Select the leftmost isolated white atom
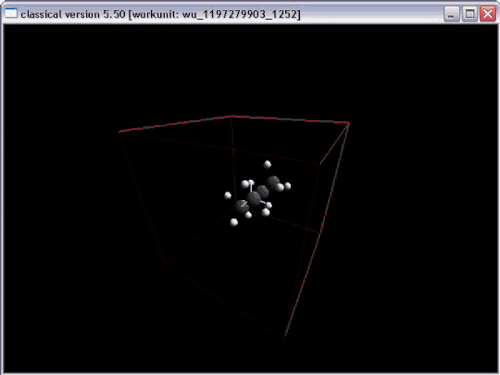This screenshot has width=500, height=375. [x=228, y=195]
